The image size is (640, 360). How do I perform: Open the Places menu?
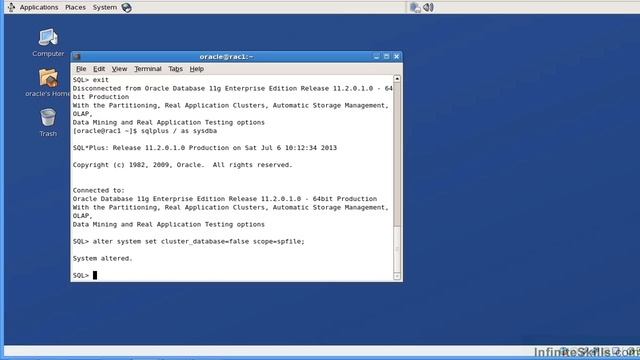coord(76,7)
